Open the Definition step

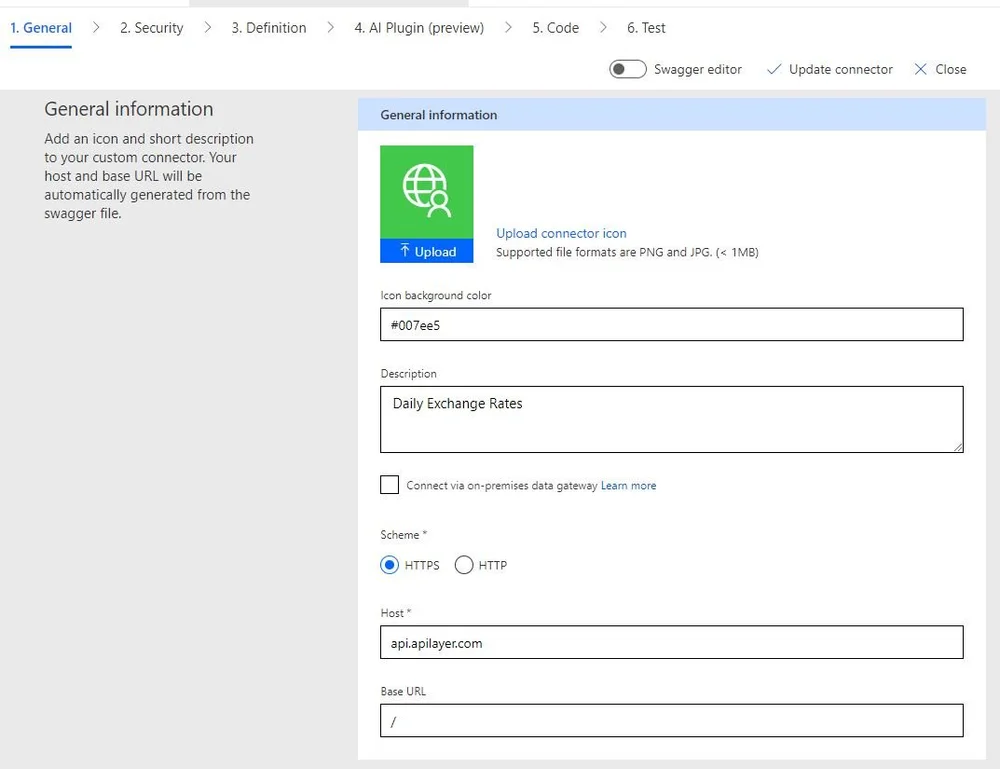(268, 28)
